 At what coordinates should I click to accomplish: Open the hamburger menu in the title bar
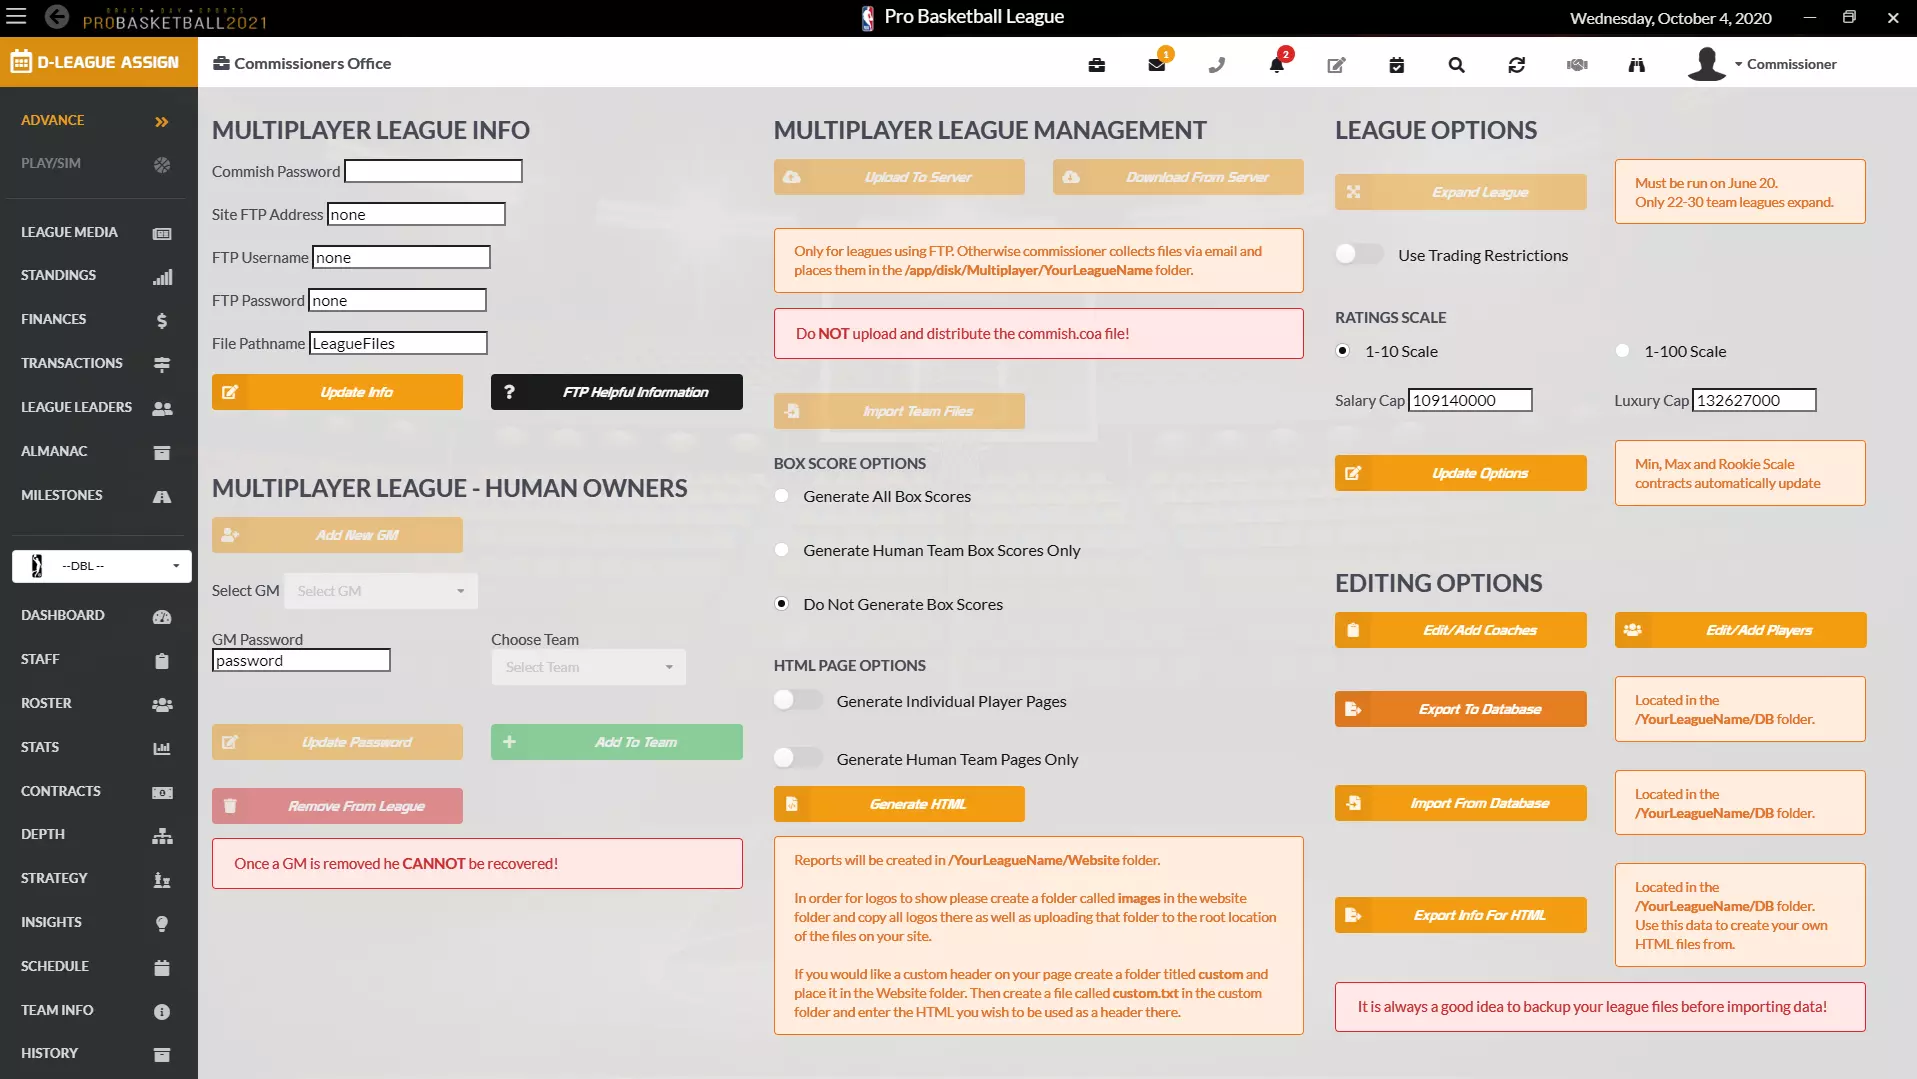pyautogui.click(x=16, y=16)
